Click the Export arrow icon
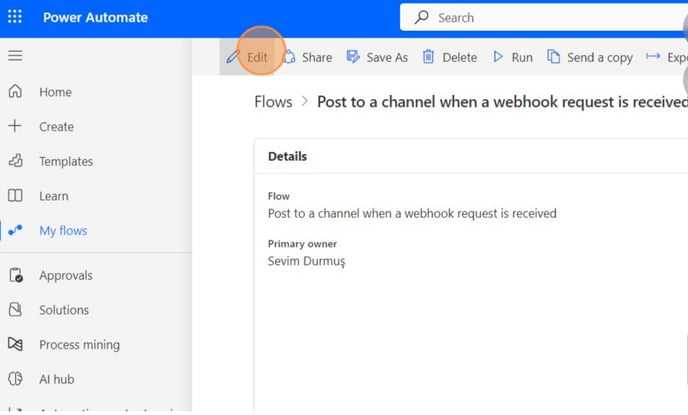The image size is (688, 415). (x=653, y=56)
